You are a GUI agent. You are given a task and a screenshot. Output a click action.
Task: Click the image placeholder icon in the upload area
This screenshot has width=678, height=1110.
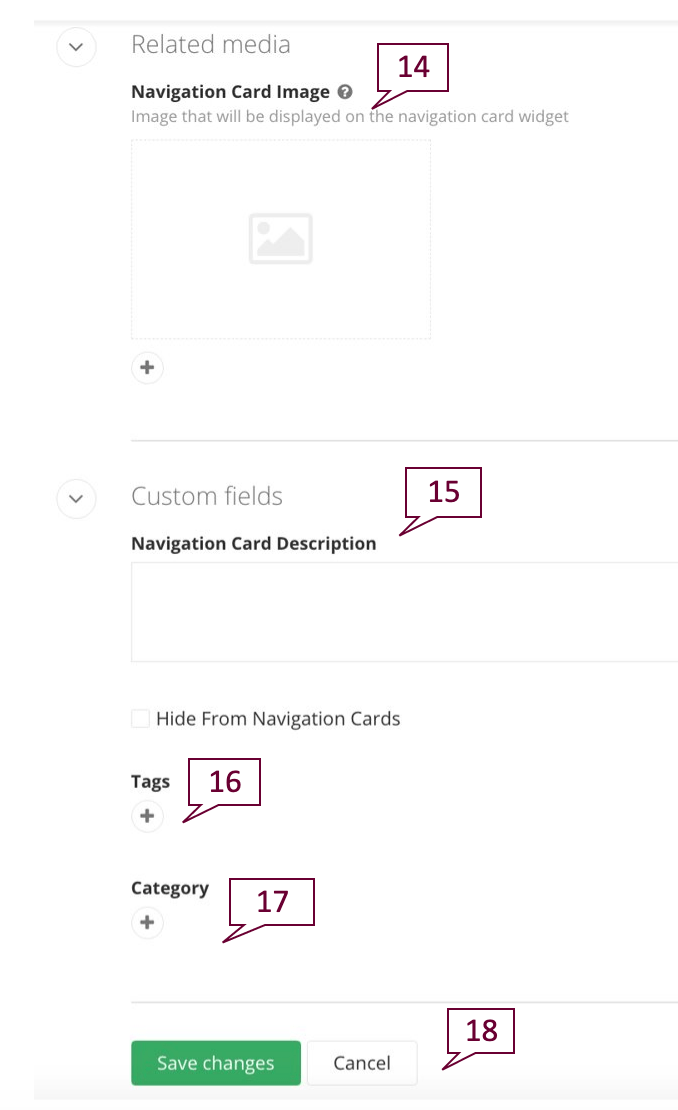pyautogui.click(x=281, y=238)
